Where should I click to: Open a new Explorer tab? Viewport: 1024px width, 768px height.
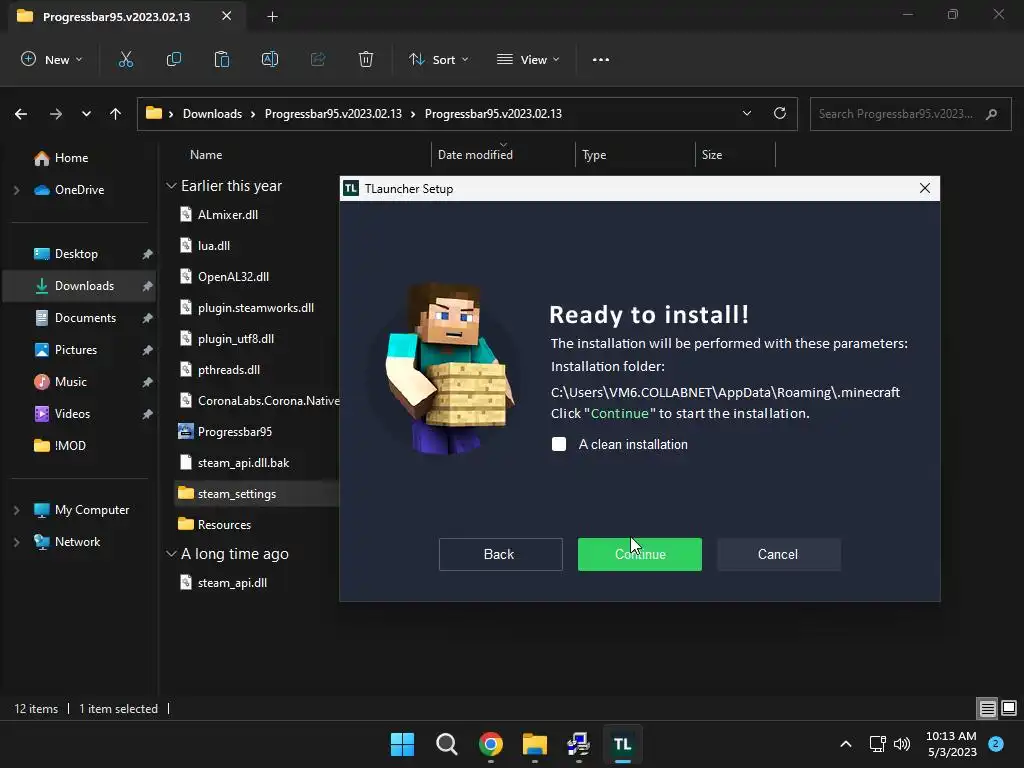pyautogui.click(x=272, y=16)
